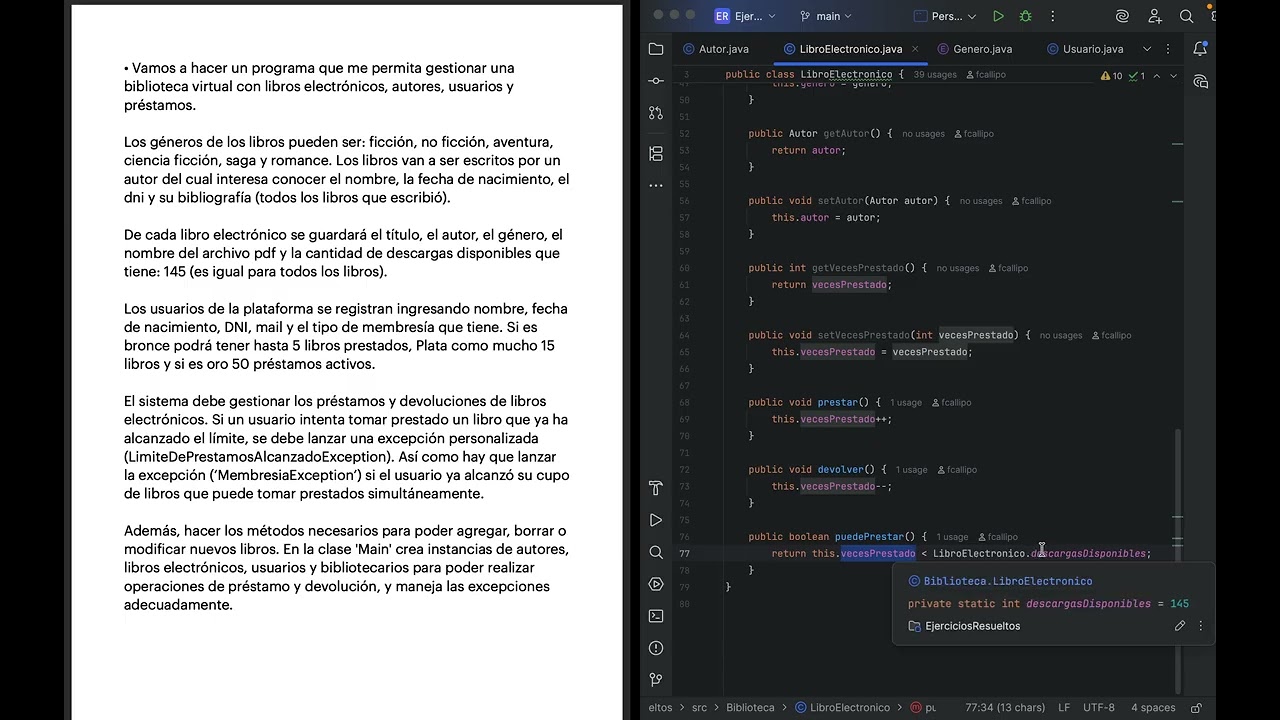Click the 1 usage hint beside prestar()
Viewport: 1280px width, 720px height.
click(x=906, y=403)
